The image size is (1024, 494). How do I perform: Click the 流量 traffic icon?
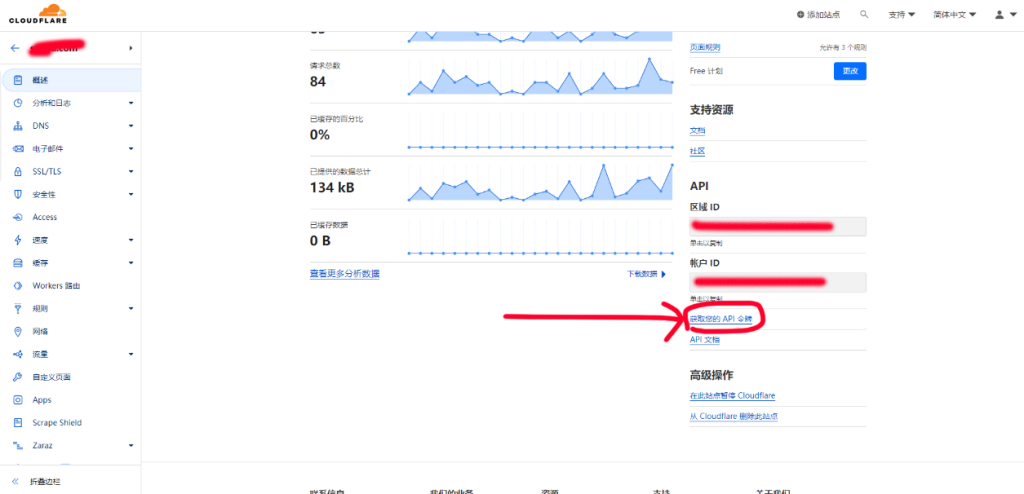coord(18,354)
